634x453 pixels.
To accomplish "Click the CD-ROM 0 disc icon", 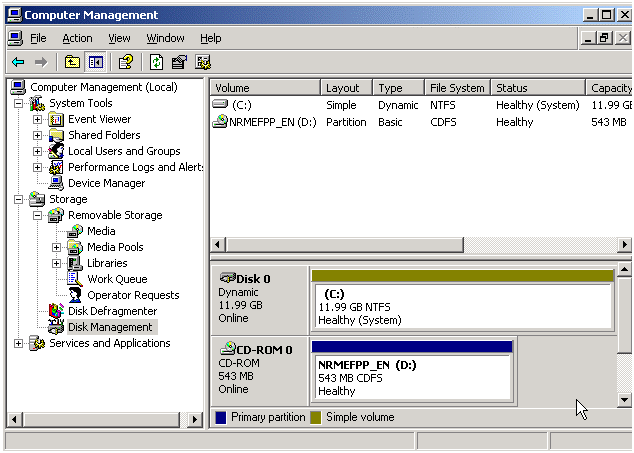I will (228, 348).
